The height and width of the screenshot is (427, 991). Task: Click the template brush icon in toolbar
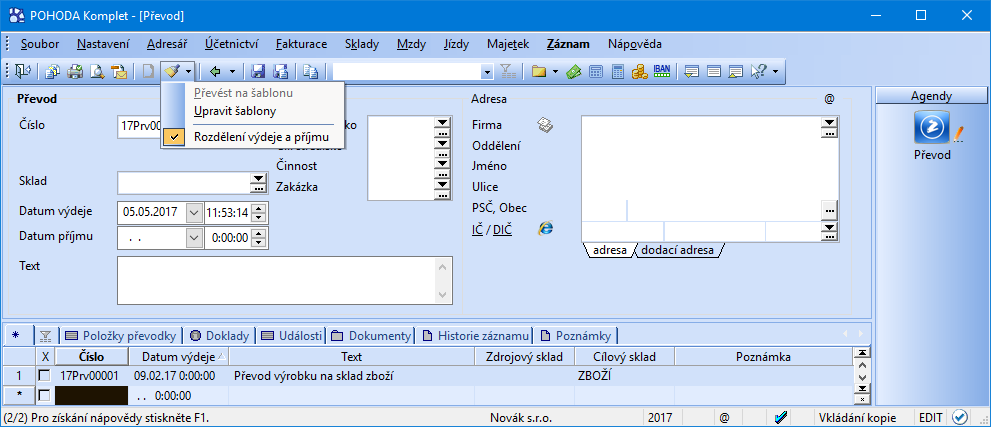point(172,71)
